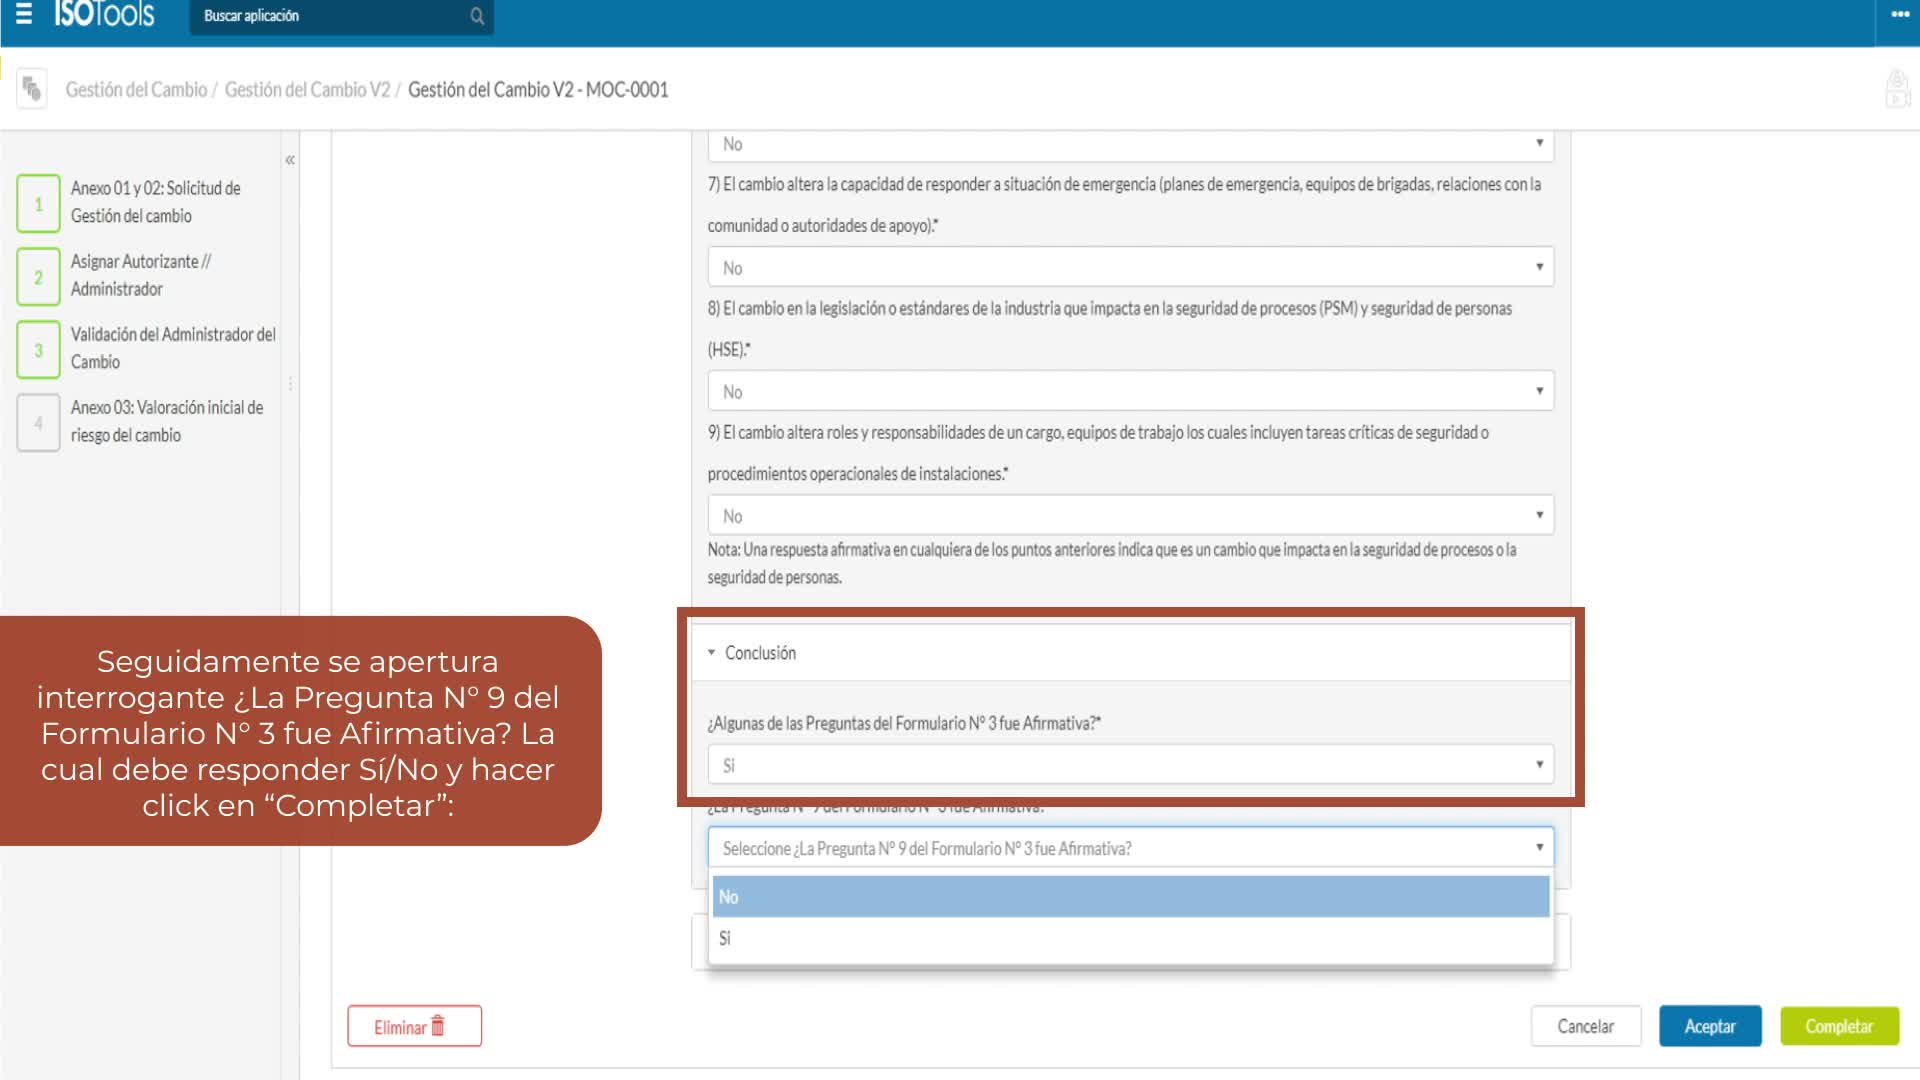Viewport: 1920px width, 1080px height.
Task: Click step 4 numbered box
Action: [38, 423]
